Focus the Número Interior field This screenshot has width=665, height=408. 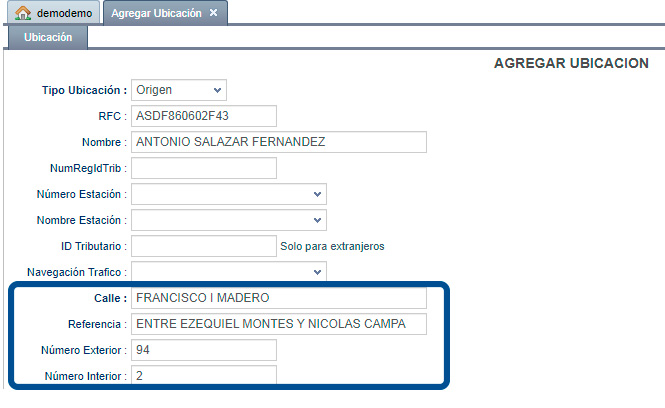[x=204, y=375]
